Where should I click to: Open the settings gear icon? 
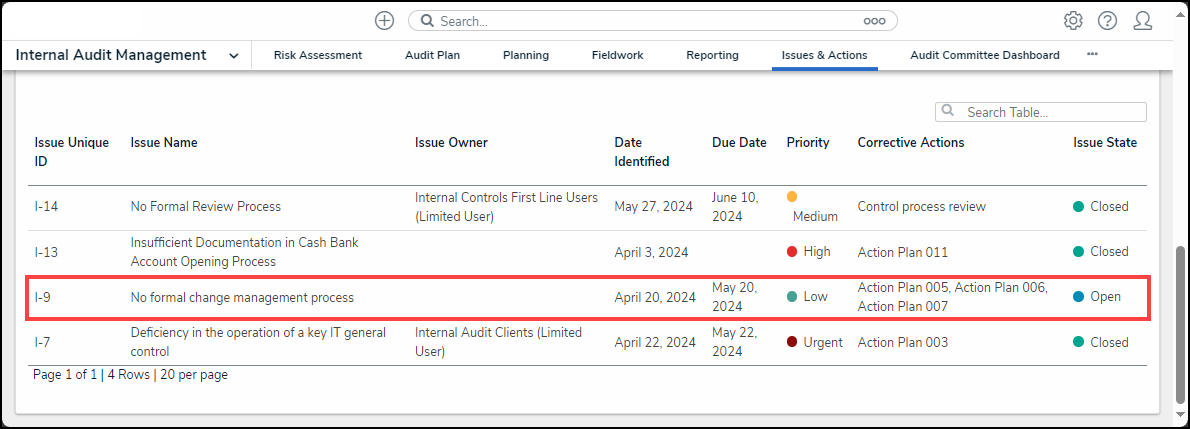click(1073, 21)
